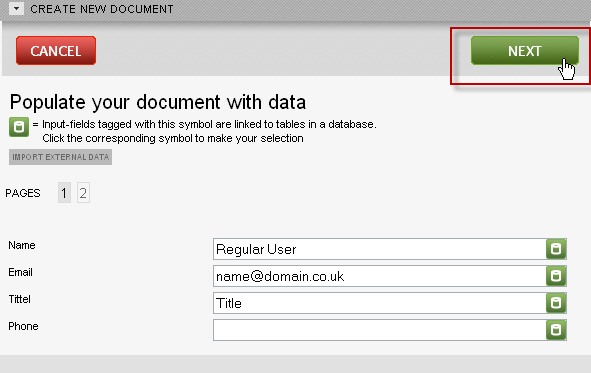Click the Email field label
Viewport: 591px width, 373px height.
[20, 272]
